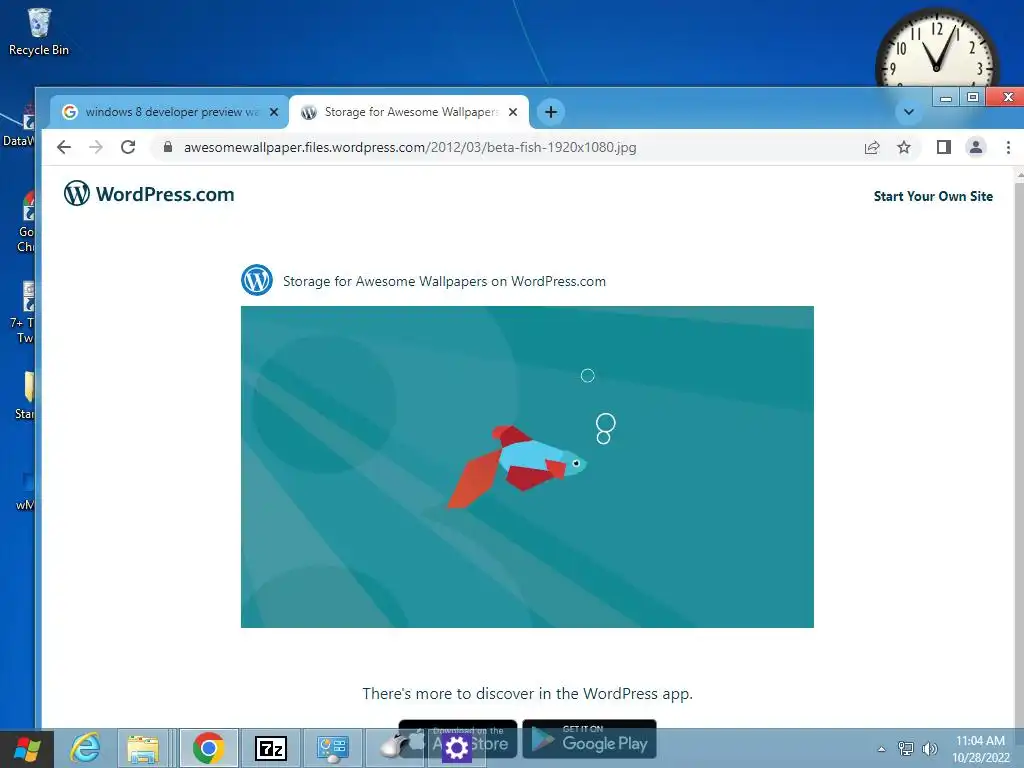Expand the tab search dropdown arrow
This screenshot has width=1024, height=768.
[x=908, y=112]
